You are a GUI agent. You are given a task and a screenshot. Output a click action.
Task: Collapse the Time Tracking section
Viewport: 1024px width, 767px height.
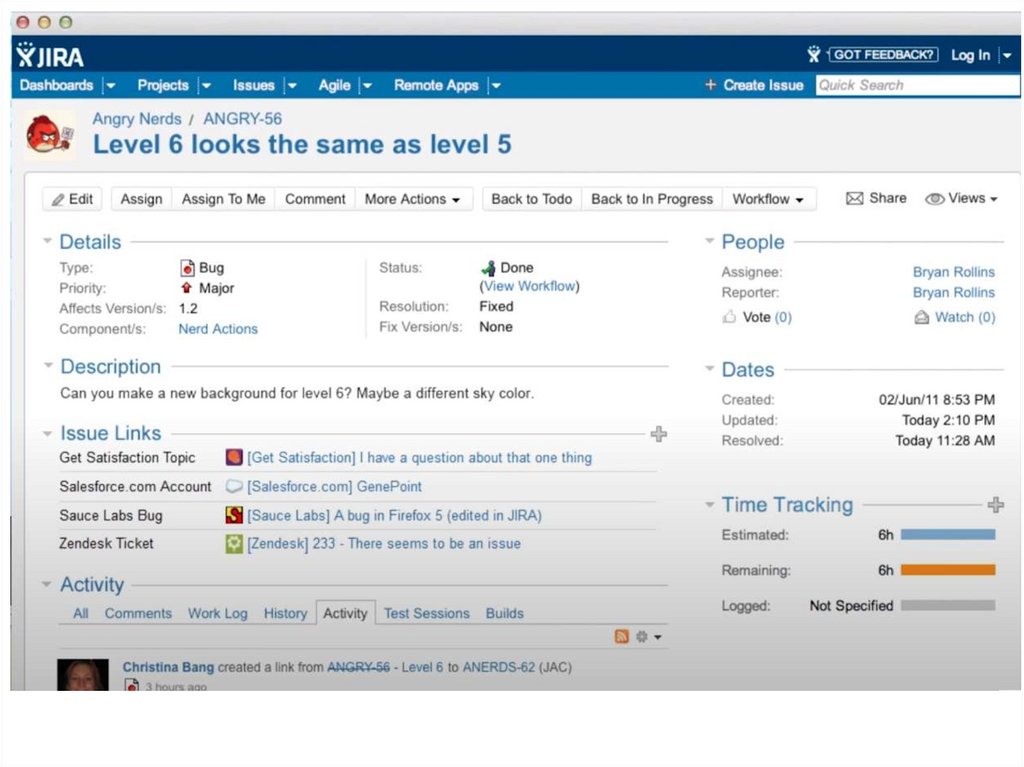pyautogui.click(x=710, y=504)
